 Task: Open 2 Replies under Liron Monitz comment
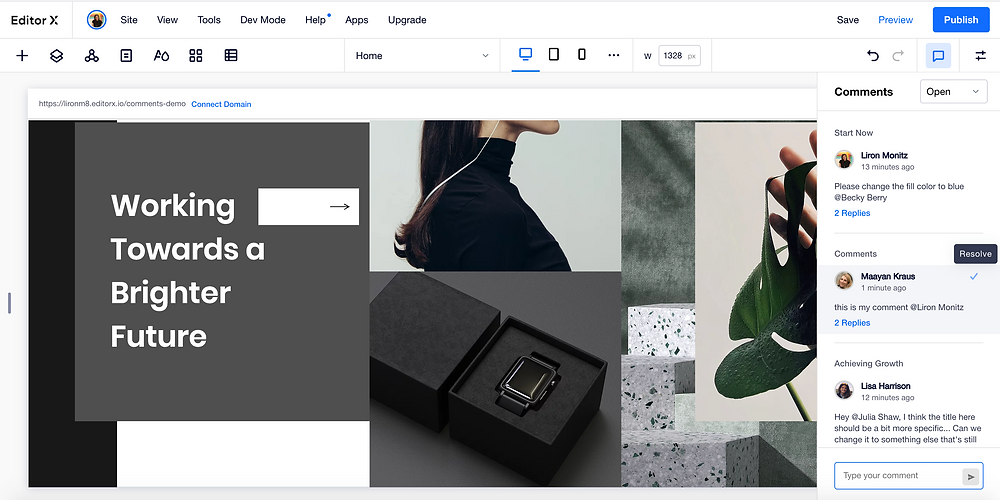pos(852,213)
